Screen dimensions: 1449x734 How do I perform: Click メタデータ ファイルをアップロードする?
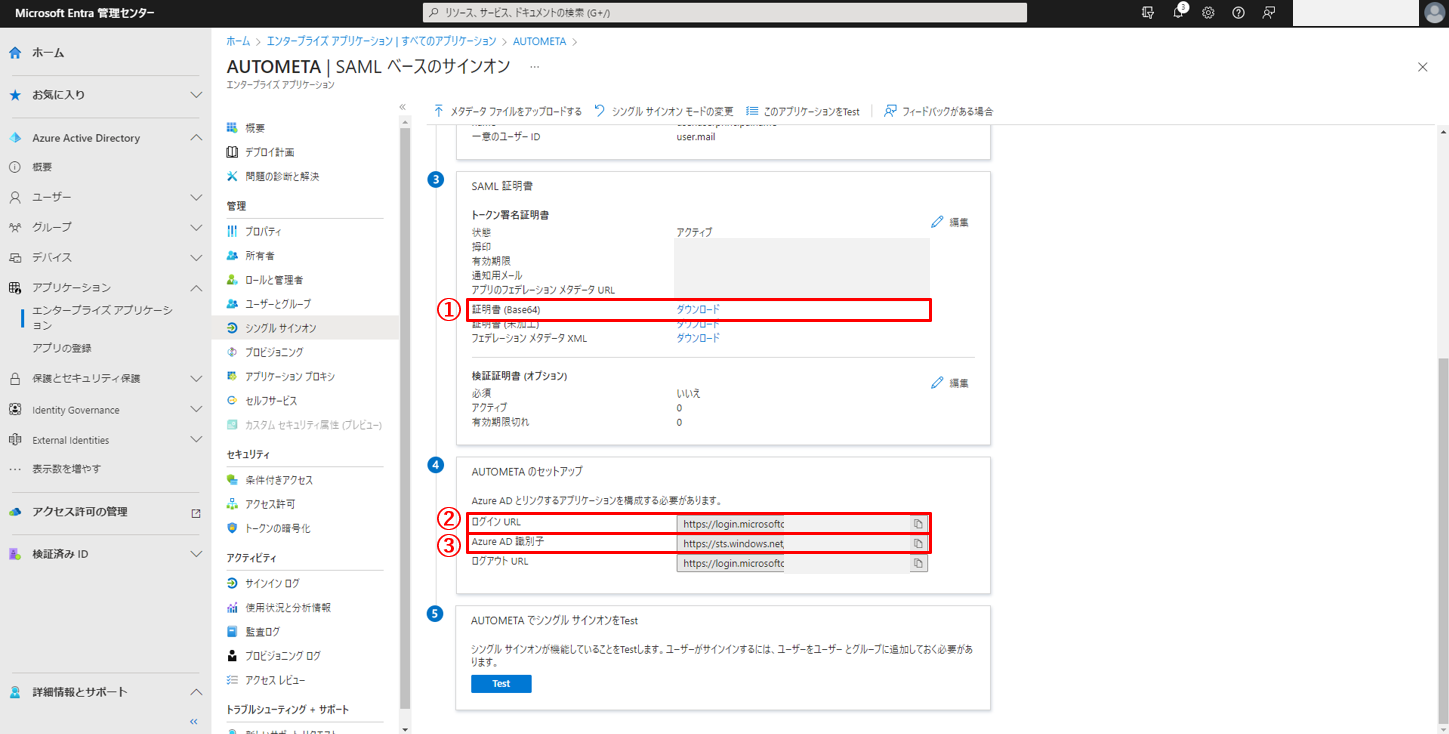[x=507, y=111]
